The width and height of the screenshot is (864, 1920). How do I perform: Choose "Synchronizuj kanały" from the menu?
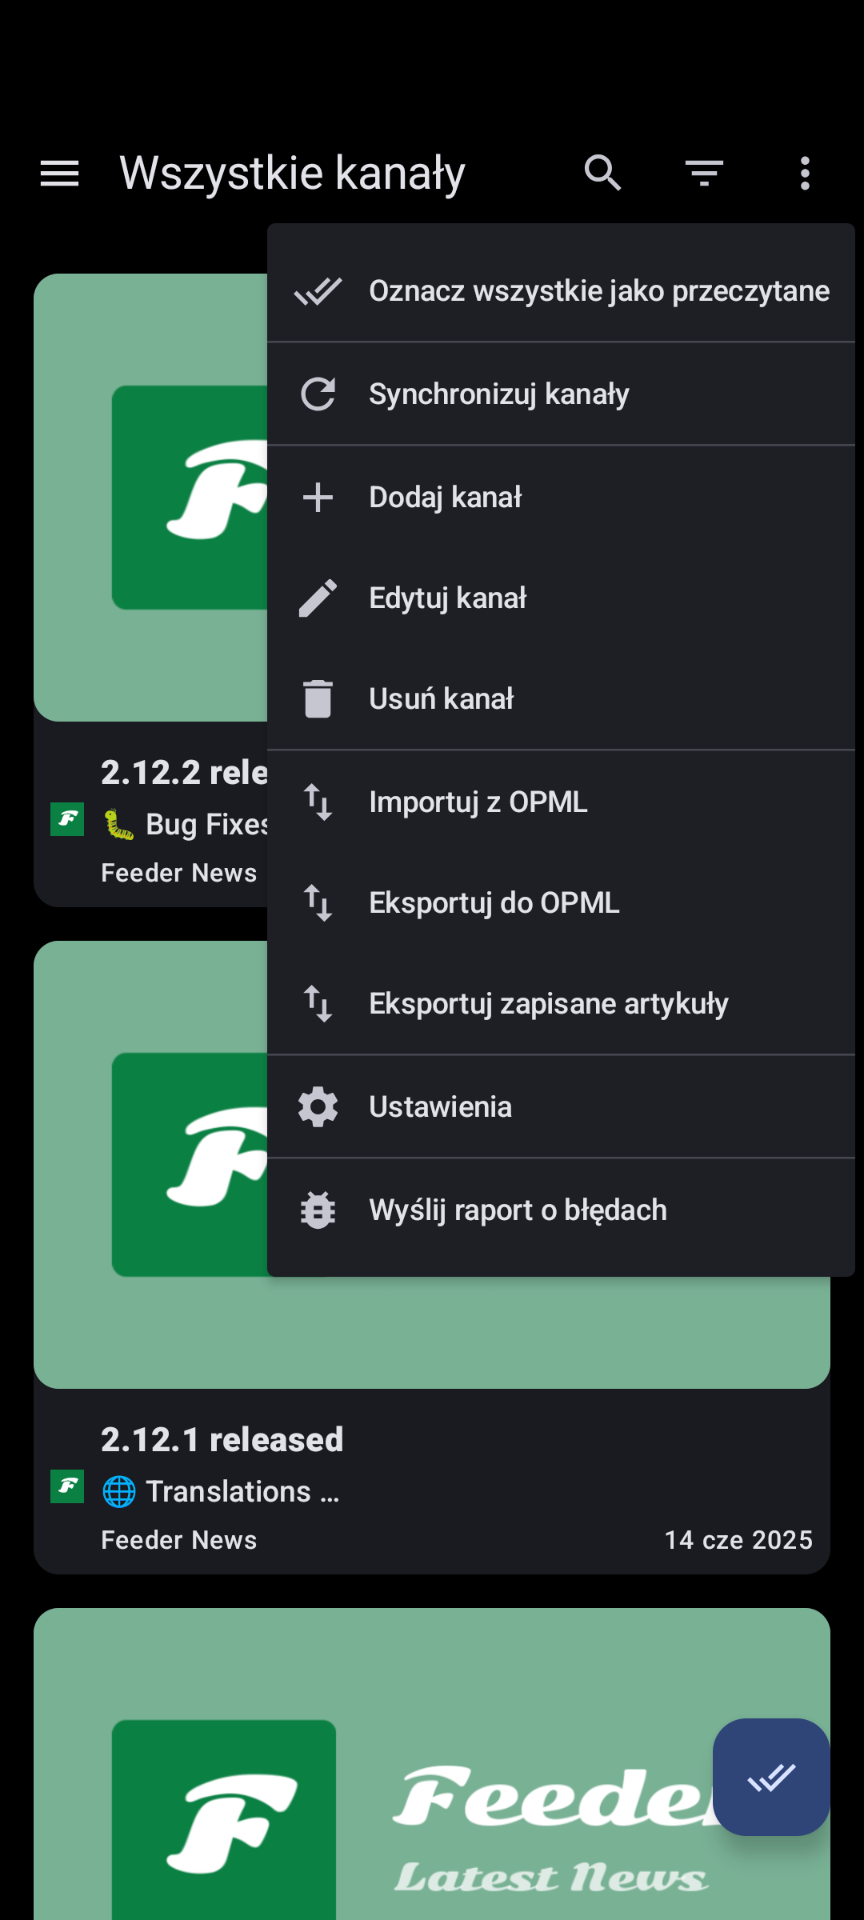click(498, 394)
